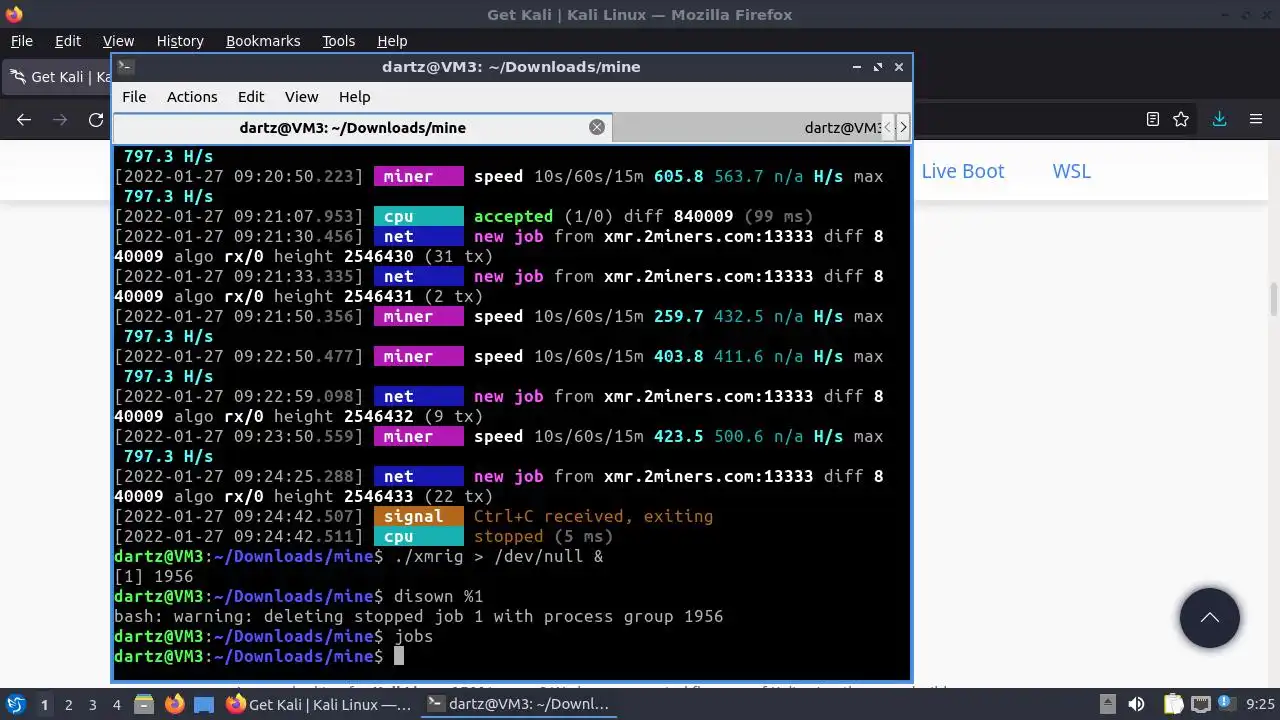Minimize the terminal window
This screenshot has height=720, width=1280.
pyautogui.click(x=857, y=67)
